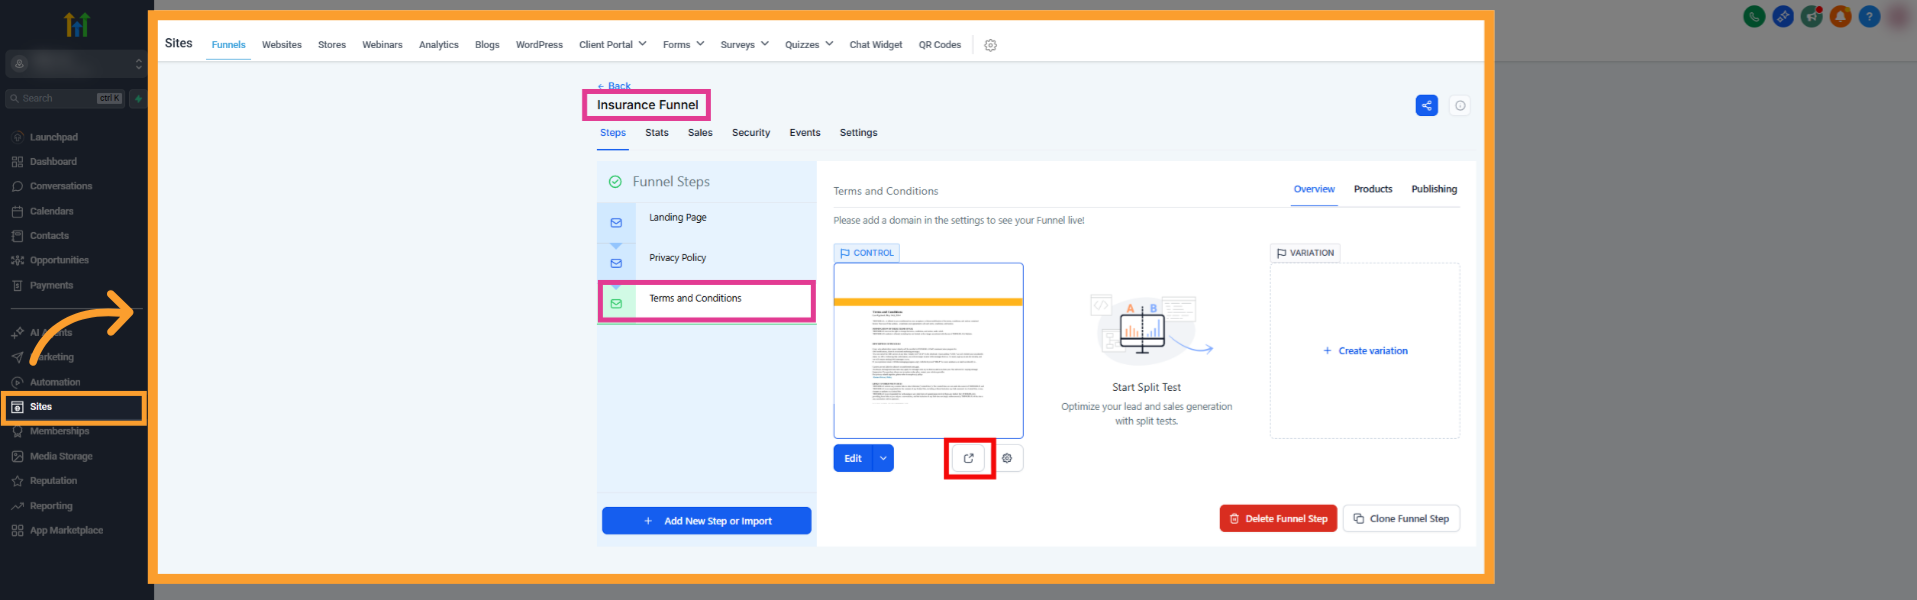
Task: Click the Media Storage icon in sidebar
Action: click(17, 456)
